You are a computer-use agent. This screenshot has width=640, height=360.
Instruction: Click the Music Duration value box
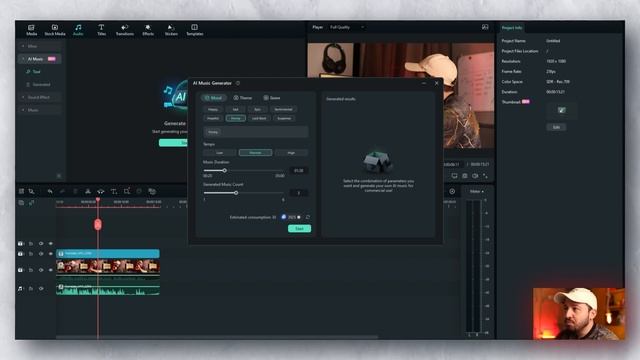[x=299, y=171]
